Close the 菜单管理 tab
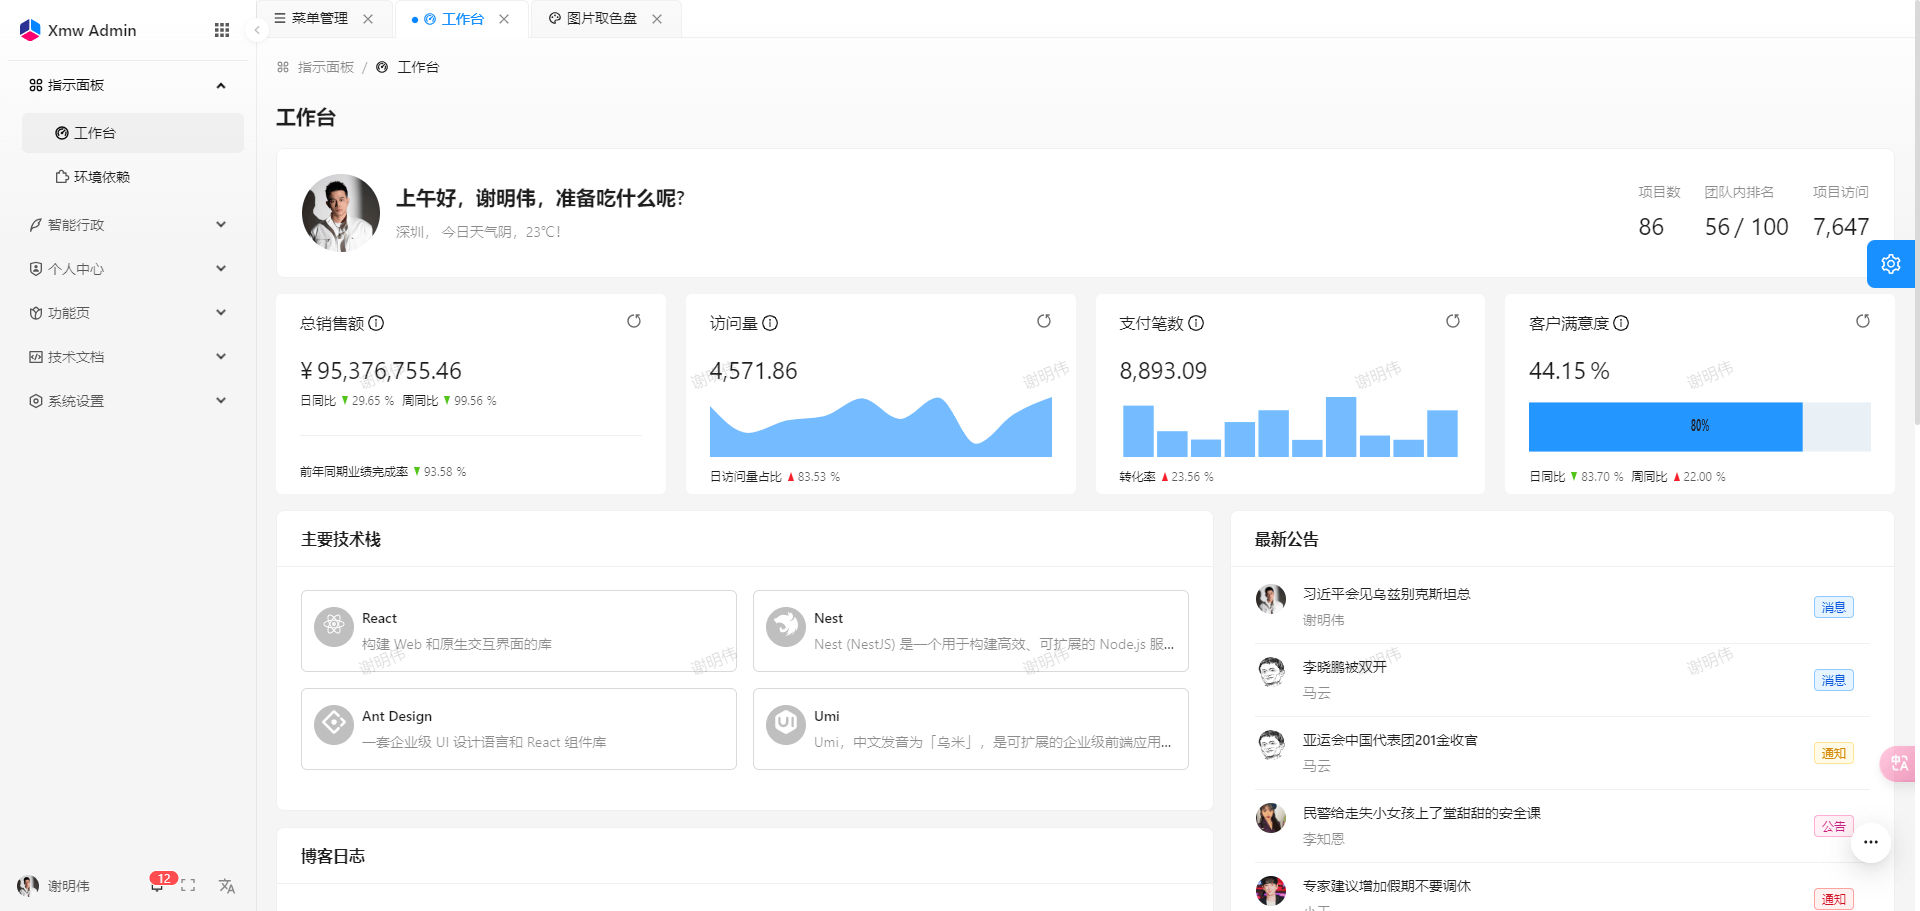Viewport: 1920px width, 911px height. click(368, 19)
